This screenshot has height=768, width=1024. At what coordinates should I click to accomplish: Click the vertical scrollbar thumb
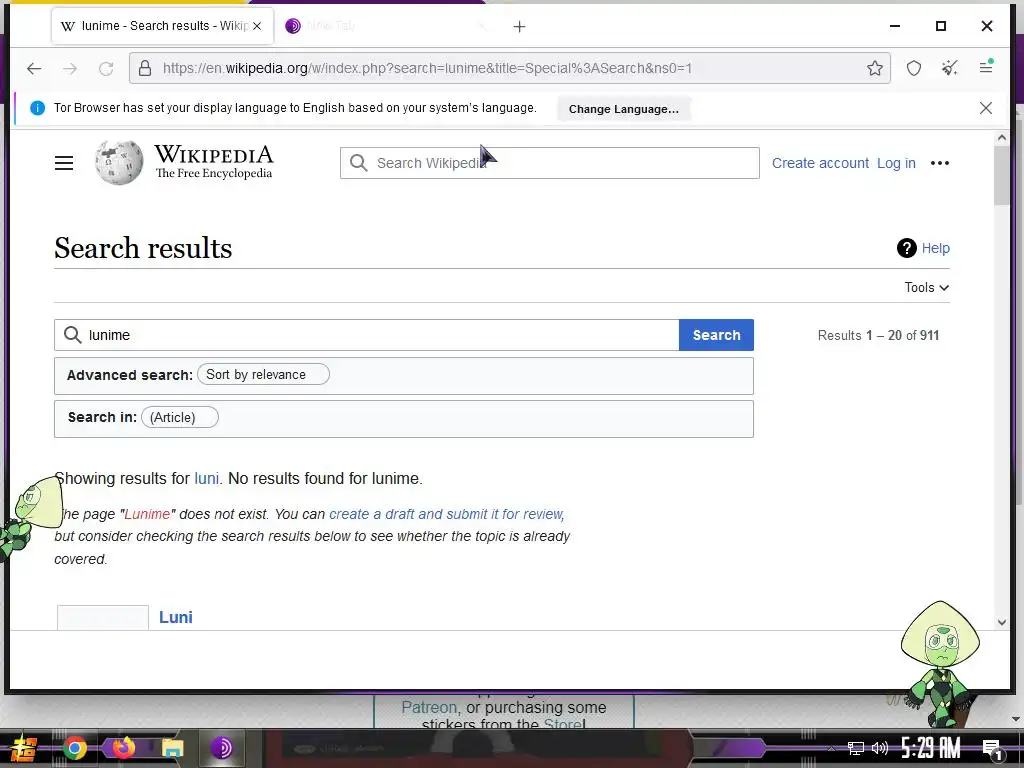[x=1002, y=175]
